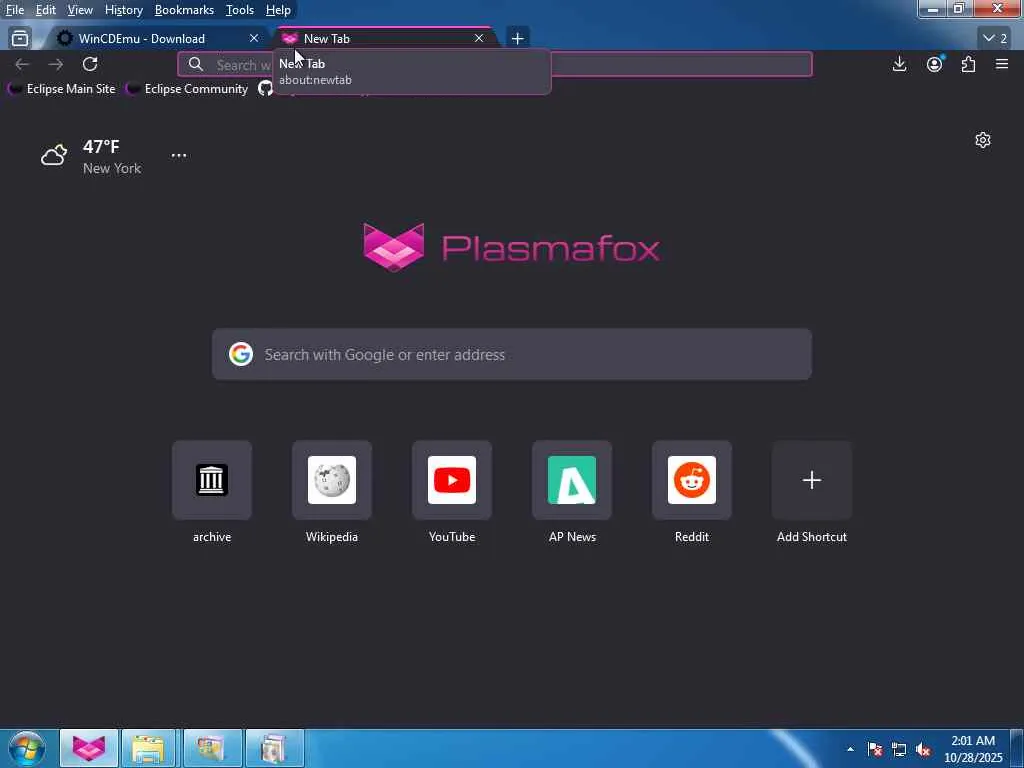Click the GitHub bookmark icon

265,88
